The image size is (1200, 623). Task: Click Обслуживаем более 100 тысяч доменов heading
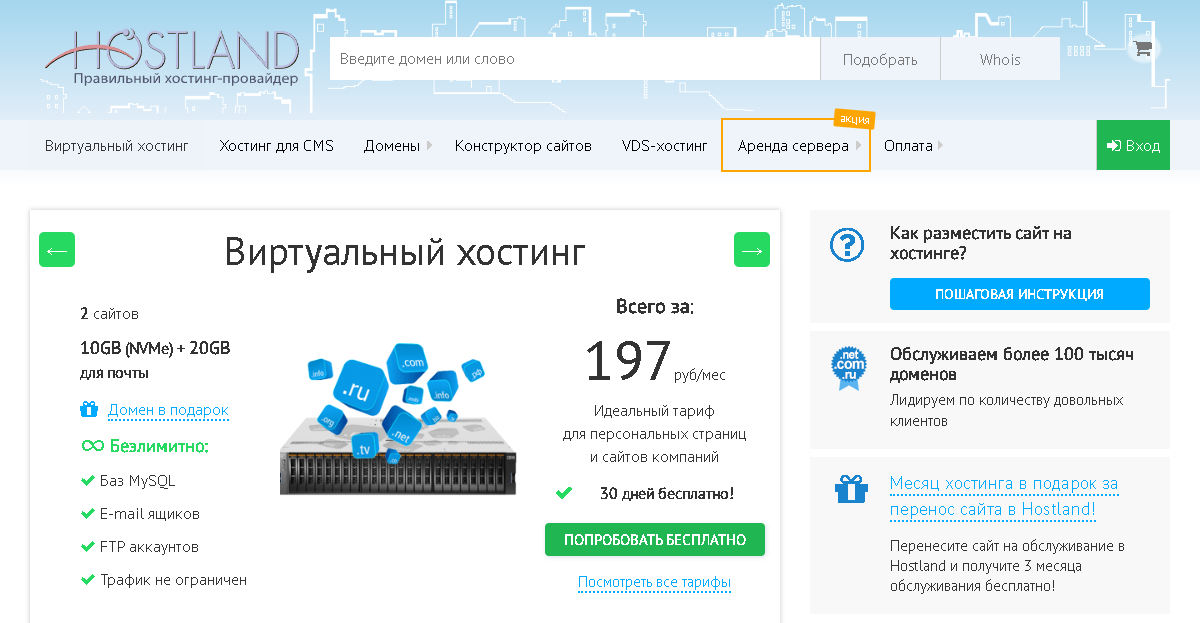(1012, 364)
